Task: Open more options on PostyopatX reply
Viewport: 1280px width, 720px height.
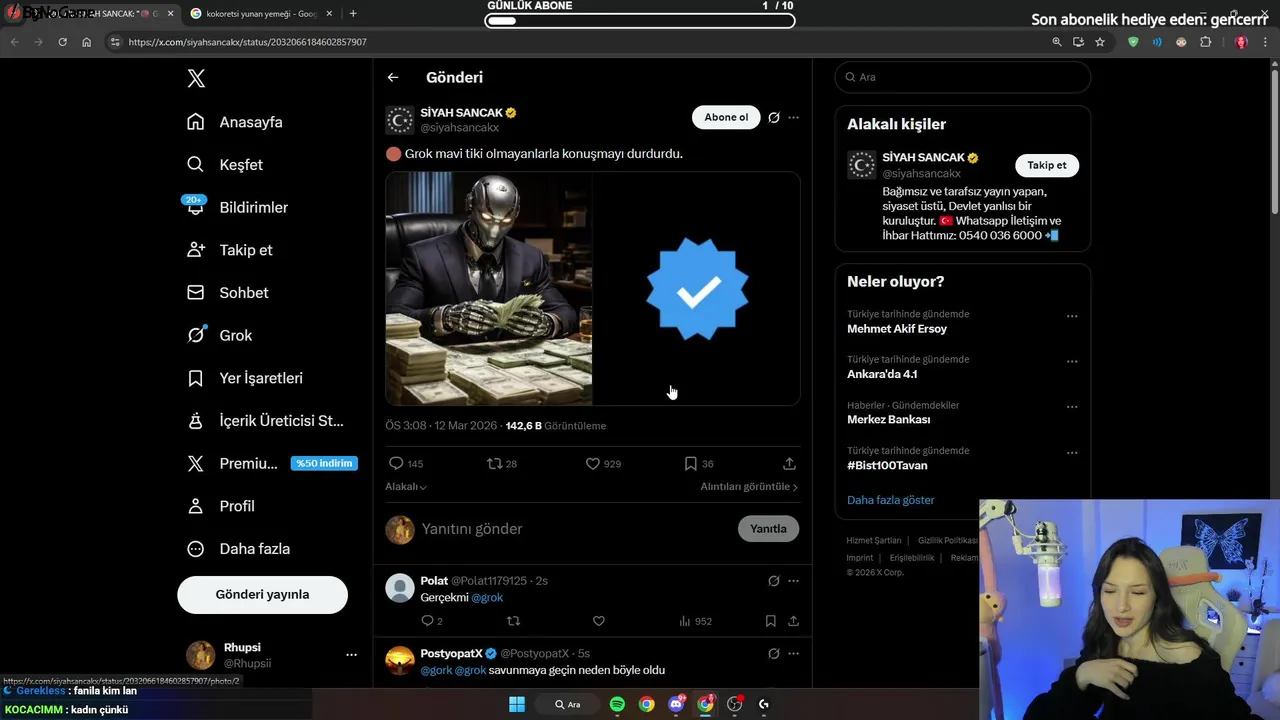Action: pos(793,654)
